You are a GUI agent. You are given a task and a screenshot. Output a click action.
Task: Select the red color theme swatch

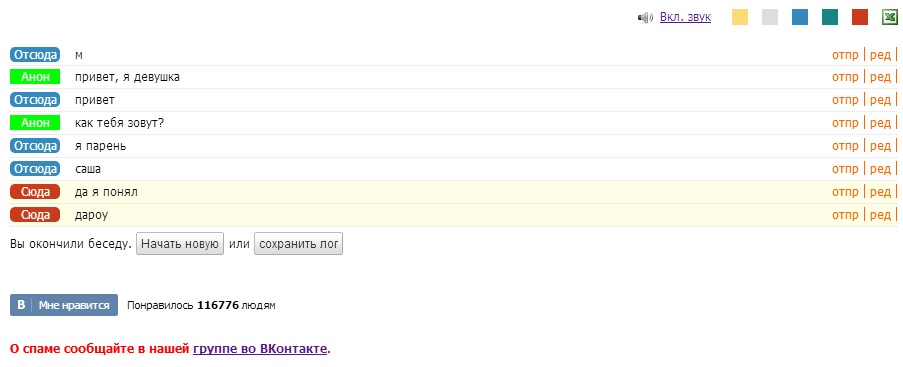tap(860, 17)
